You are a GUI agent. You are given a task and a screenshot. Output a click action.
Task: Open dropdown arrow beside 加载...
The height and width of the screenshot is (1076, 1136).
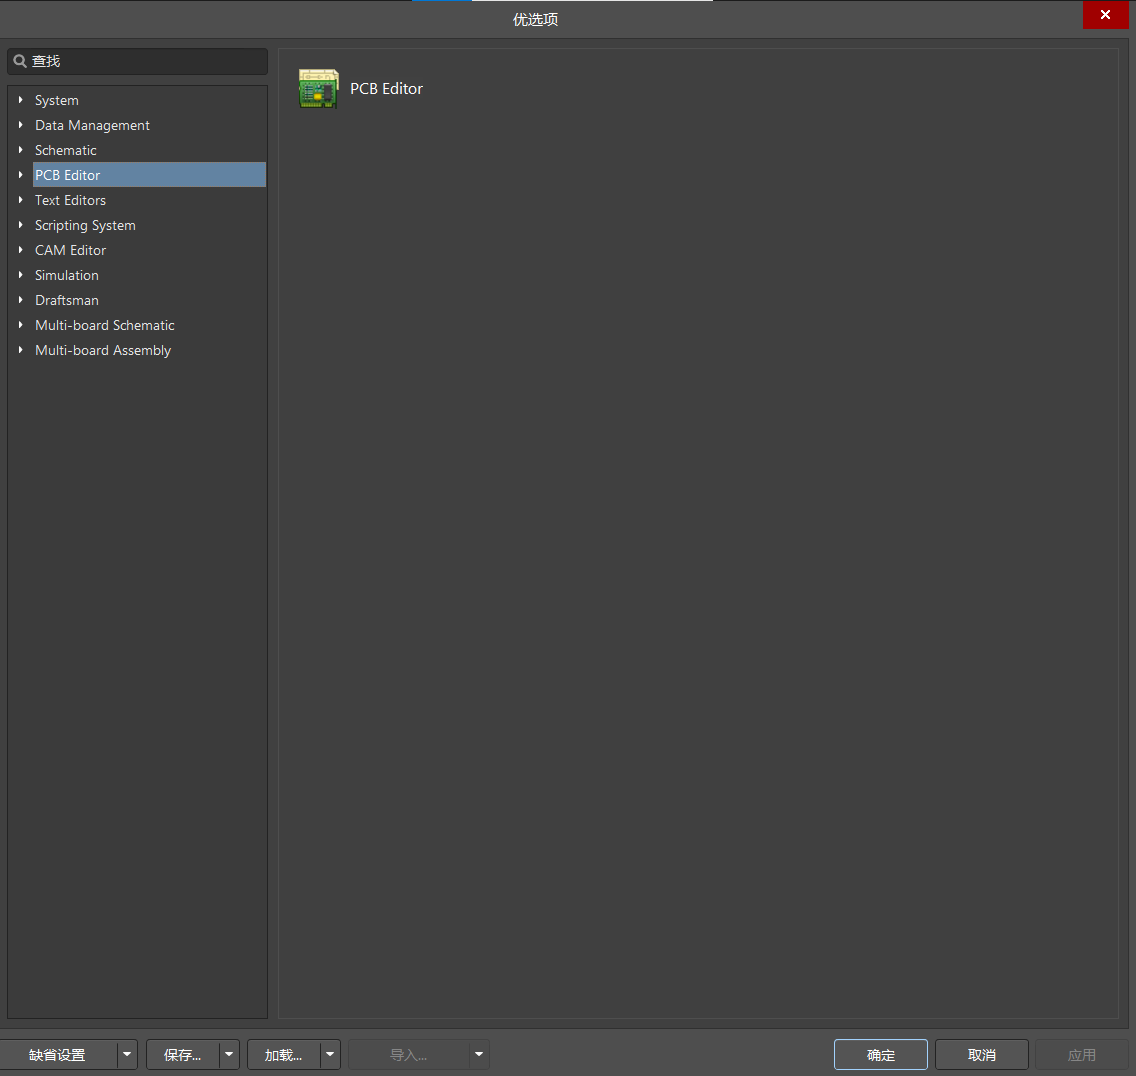(330, 1055)
